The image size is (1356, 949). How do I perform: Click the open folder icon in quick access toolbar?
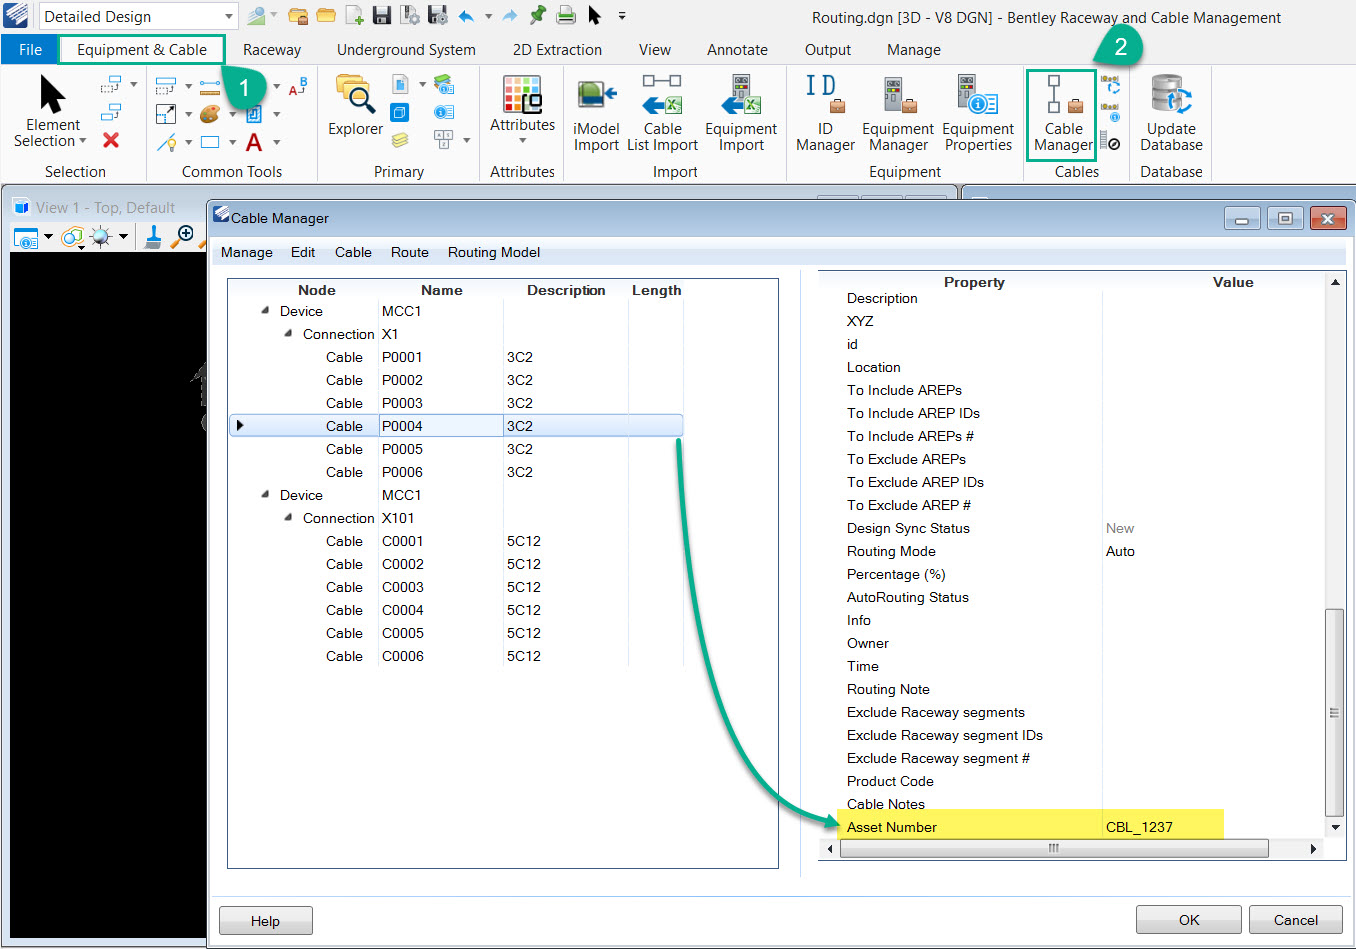326,15
